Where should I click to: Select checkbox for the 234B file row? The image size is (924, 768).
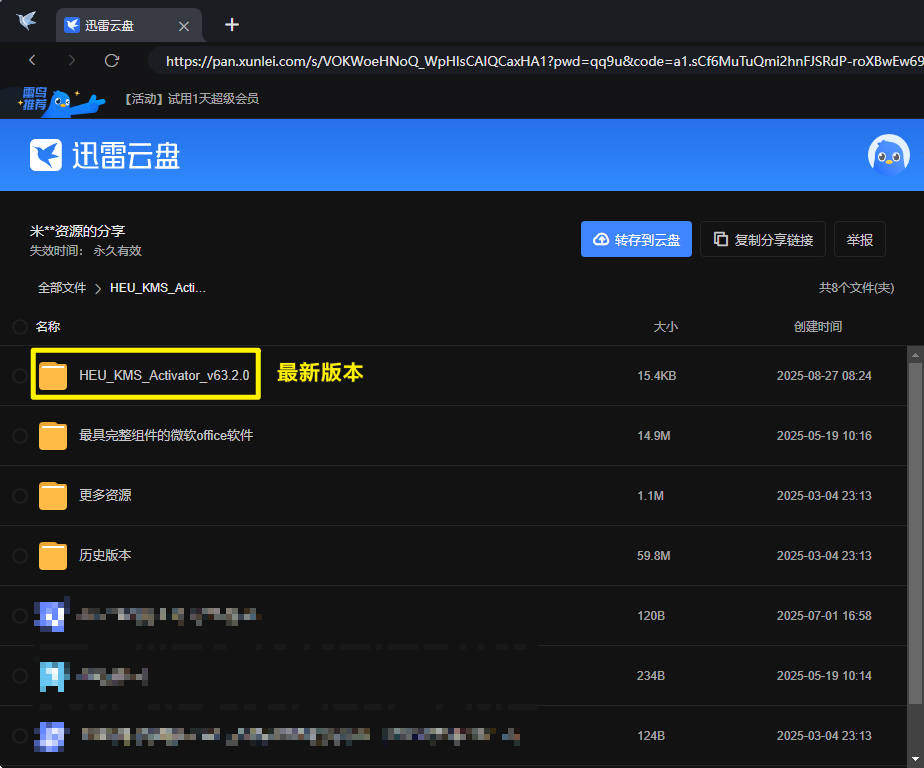click(x=19, y=676)
